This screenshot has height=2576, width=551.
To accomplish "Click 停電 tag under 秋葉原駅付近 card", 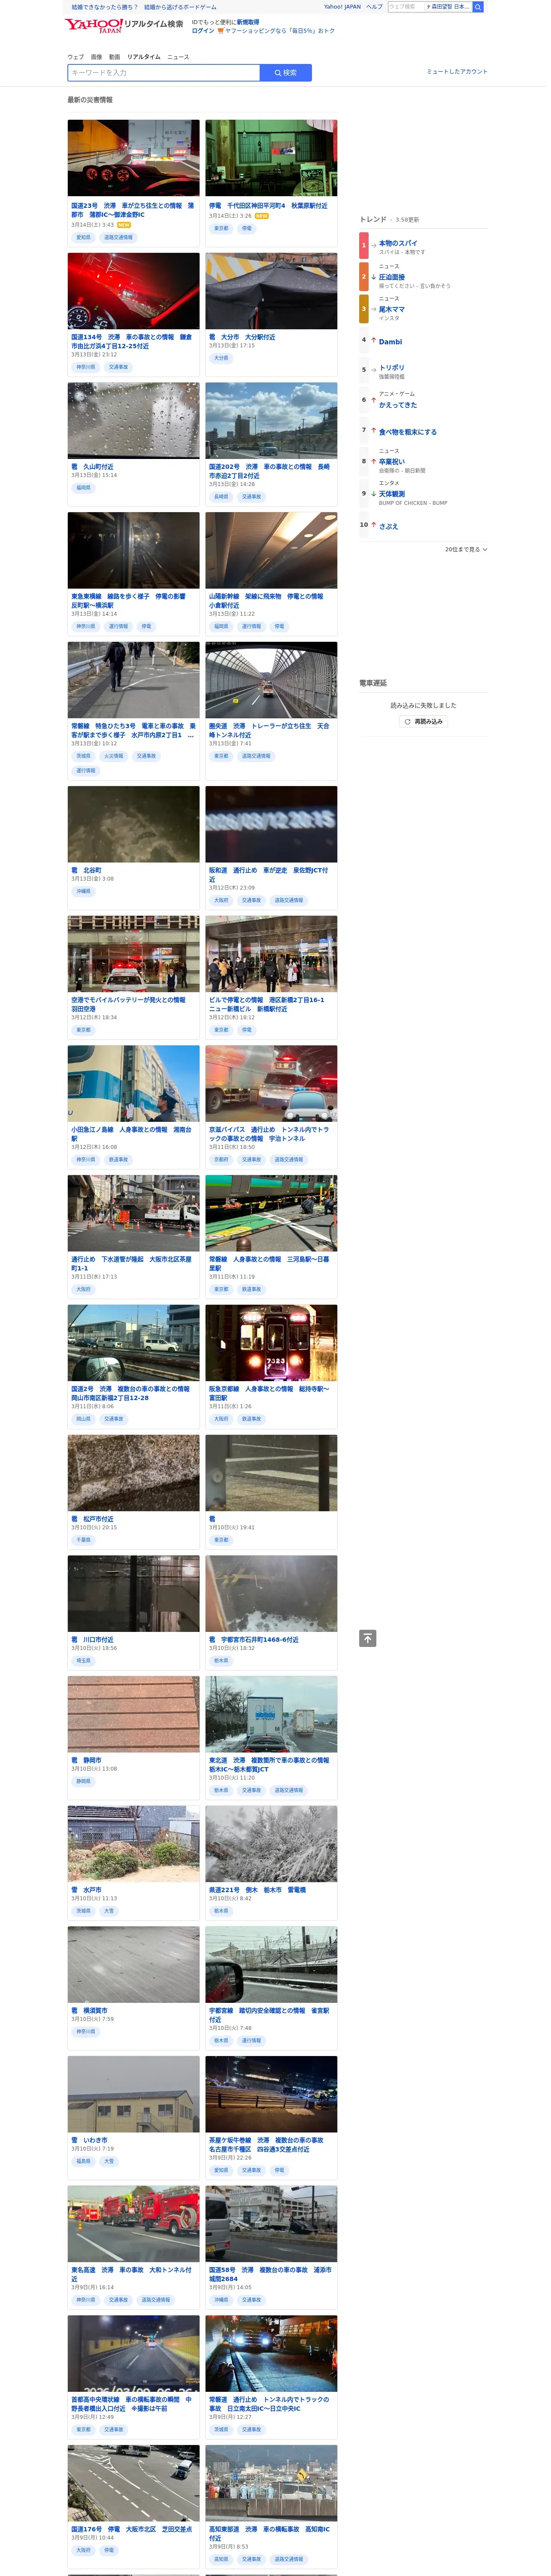I will click(248, 229).
